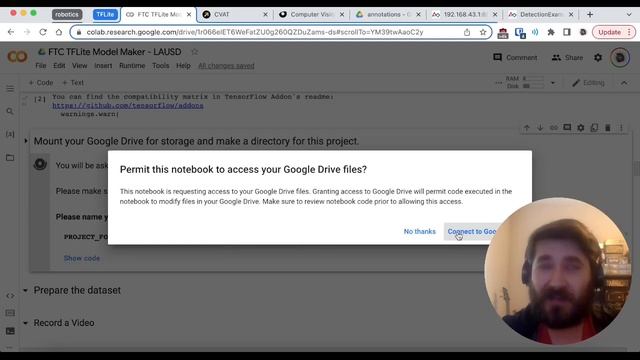The height and width of the screenshot is (360, 640).
Task: Open the extensions puzzle icon
Action: click(551, 32)
